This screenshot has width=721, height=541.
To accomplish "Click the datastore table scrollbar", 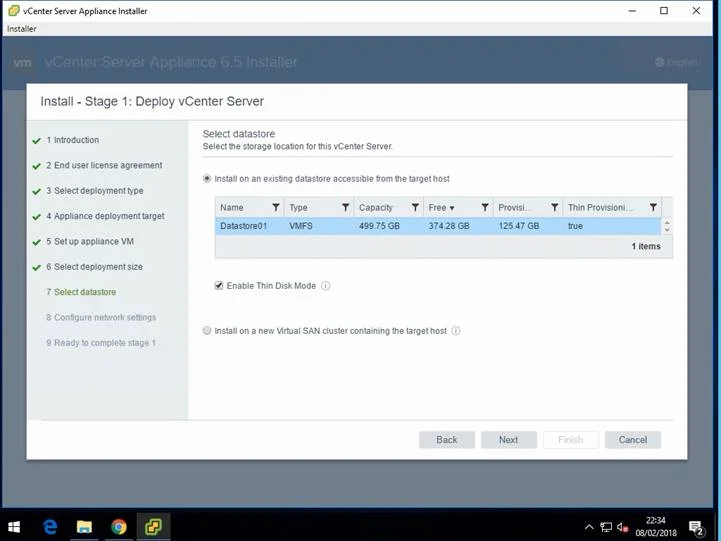I will [667, 225].
